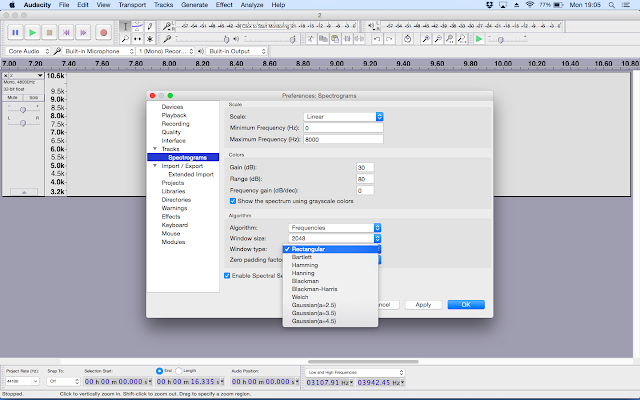
Task: Click the Pause transport button
Action: pos(15,32)
